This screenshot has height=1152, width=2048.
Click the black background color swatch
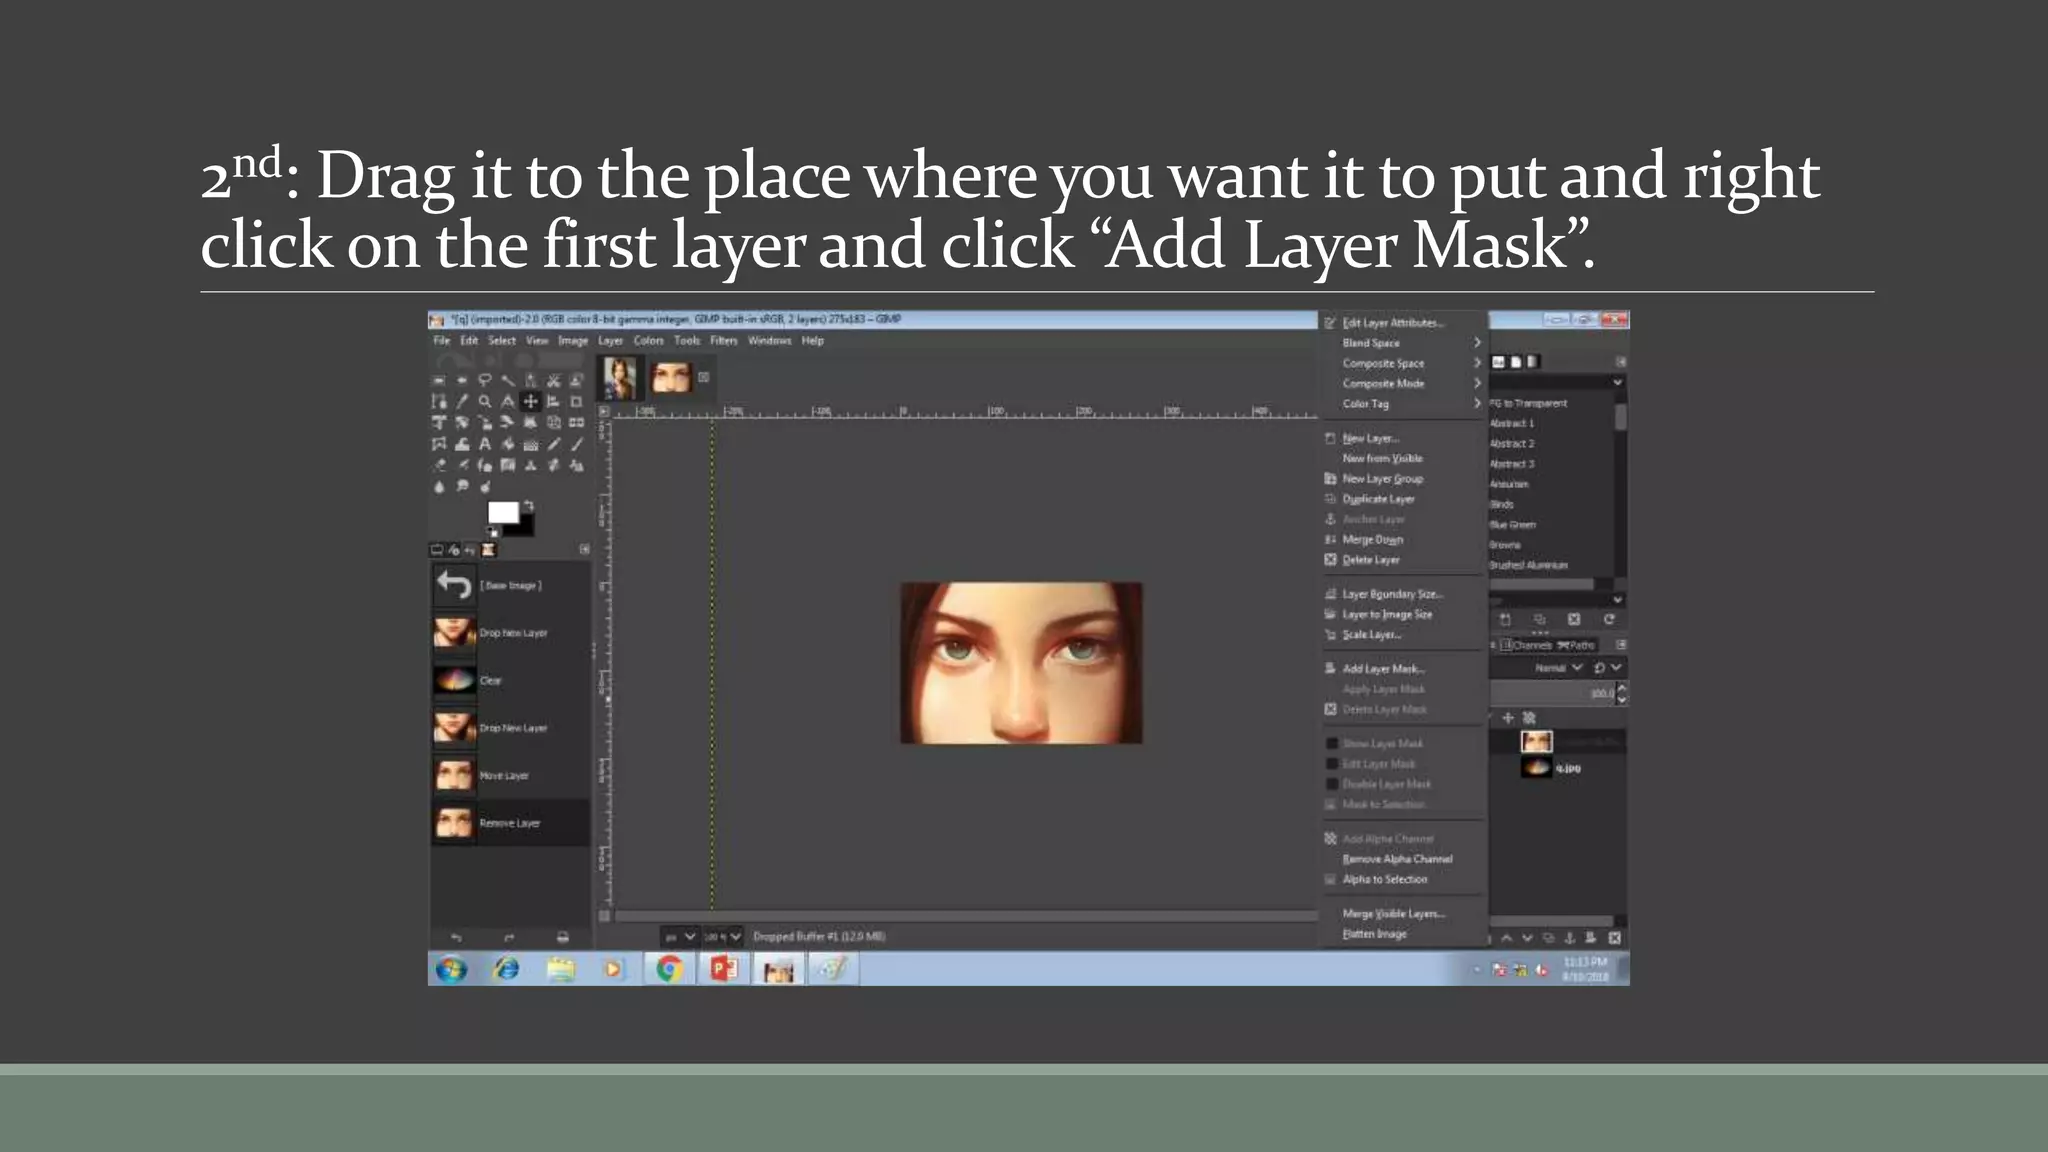[x=525, y=526]
